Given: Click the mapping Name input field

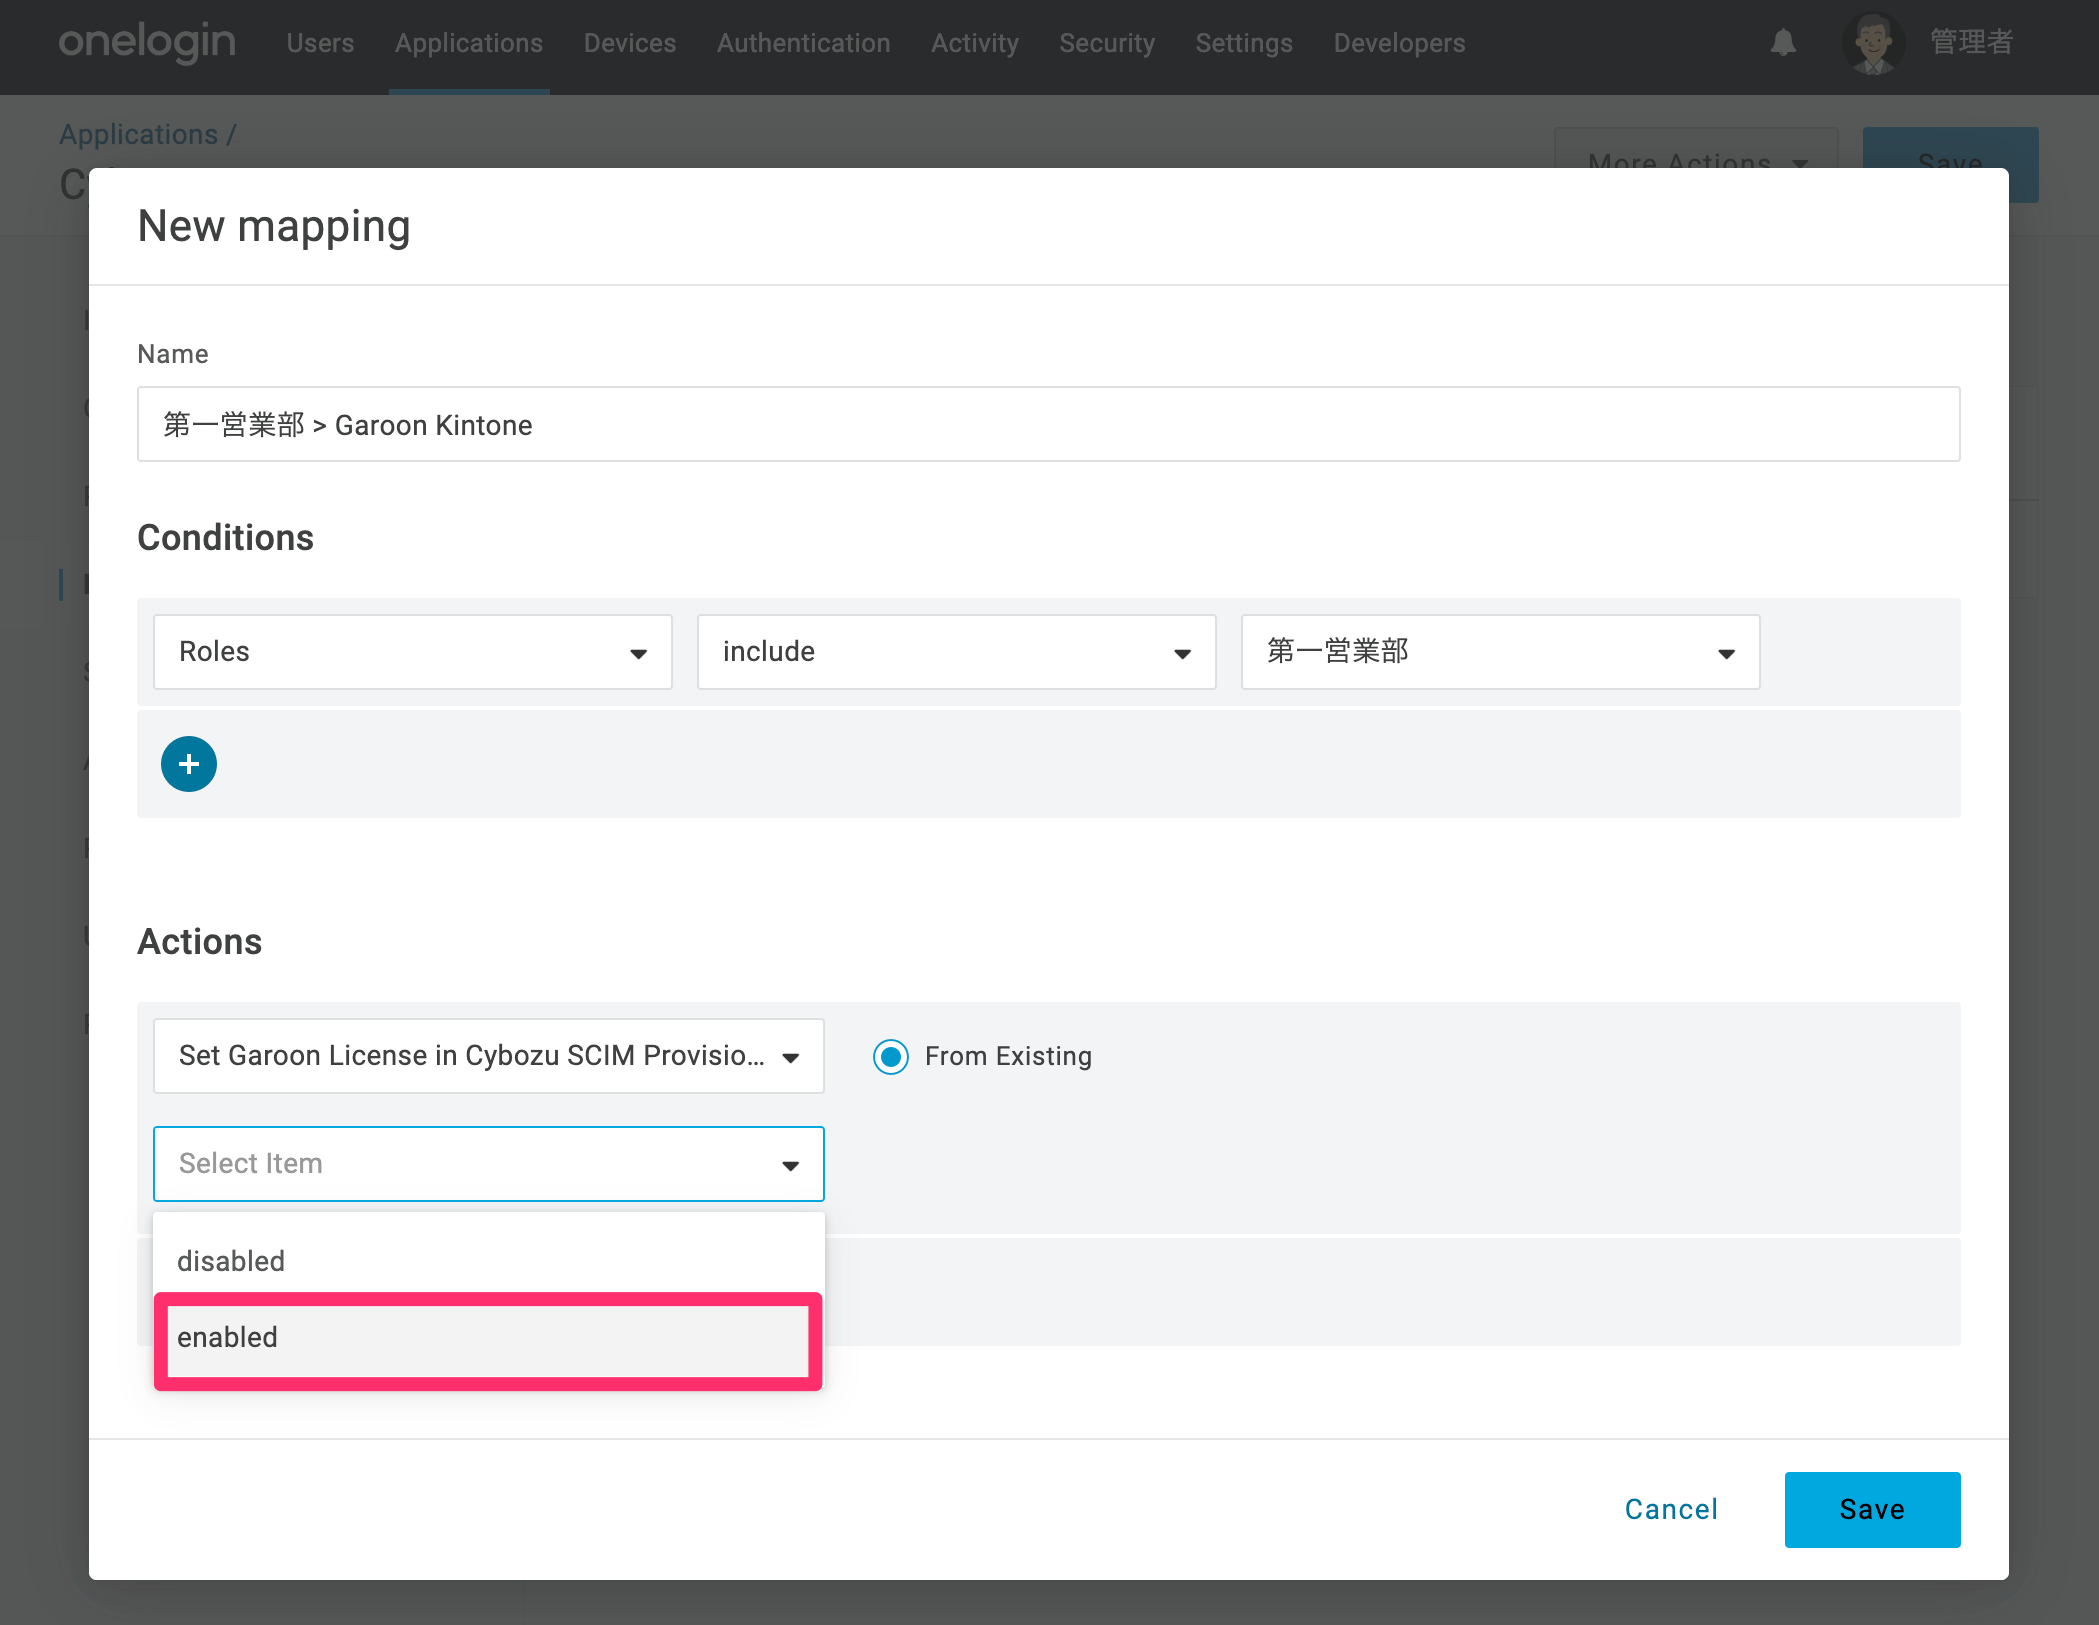Looking at the screenshot, I should 1048,424.
